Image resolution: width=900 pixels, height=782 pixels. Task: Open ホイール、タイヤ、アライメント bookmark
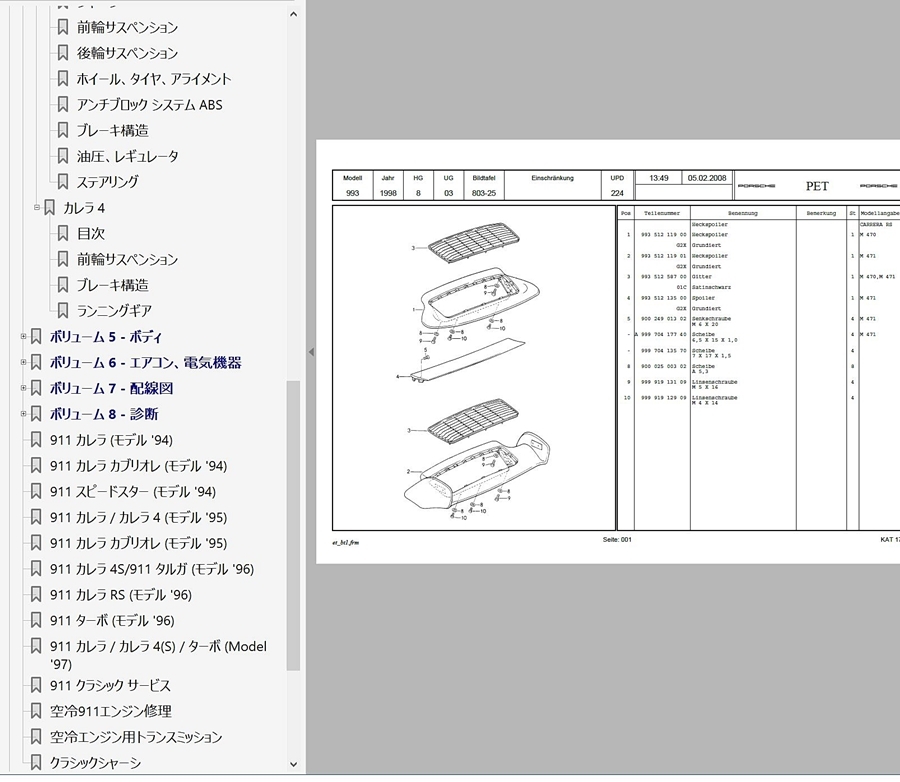[153, 79]
